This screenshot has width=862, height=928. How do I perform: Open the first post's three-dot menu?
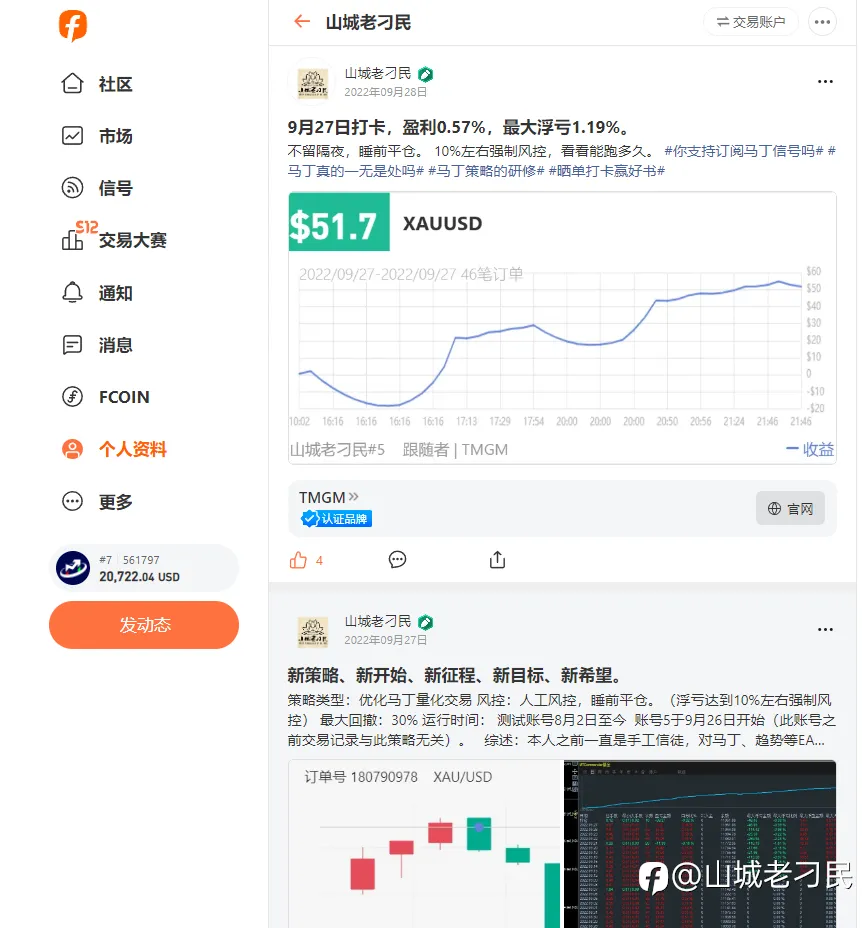tap(825, 82)
